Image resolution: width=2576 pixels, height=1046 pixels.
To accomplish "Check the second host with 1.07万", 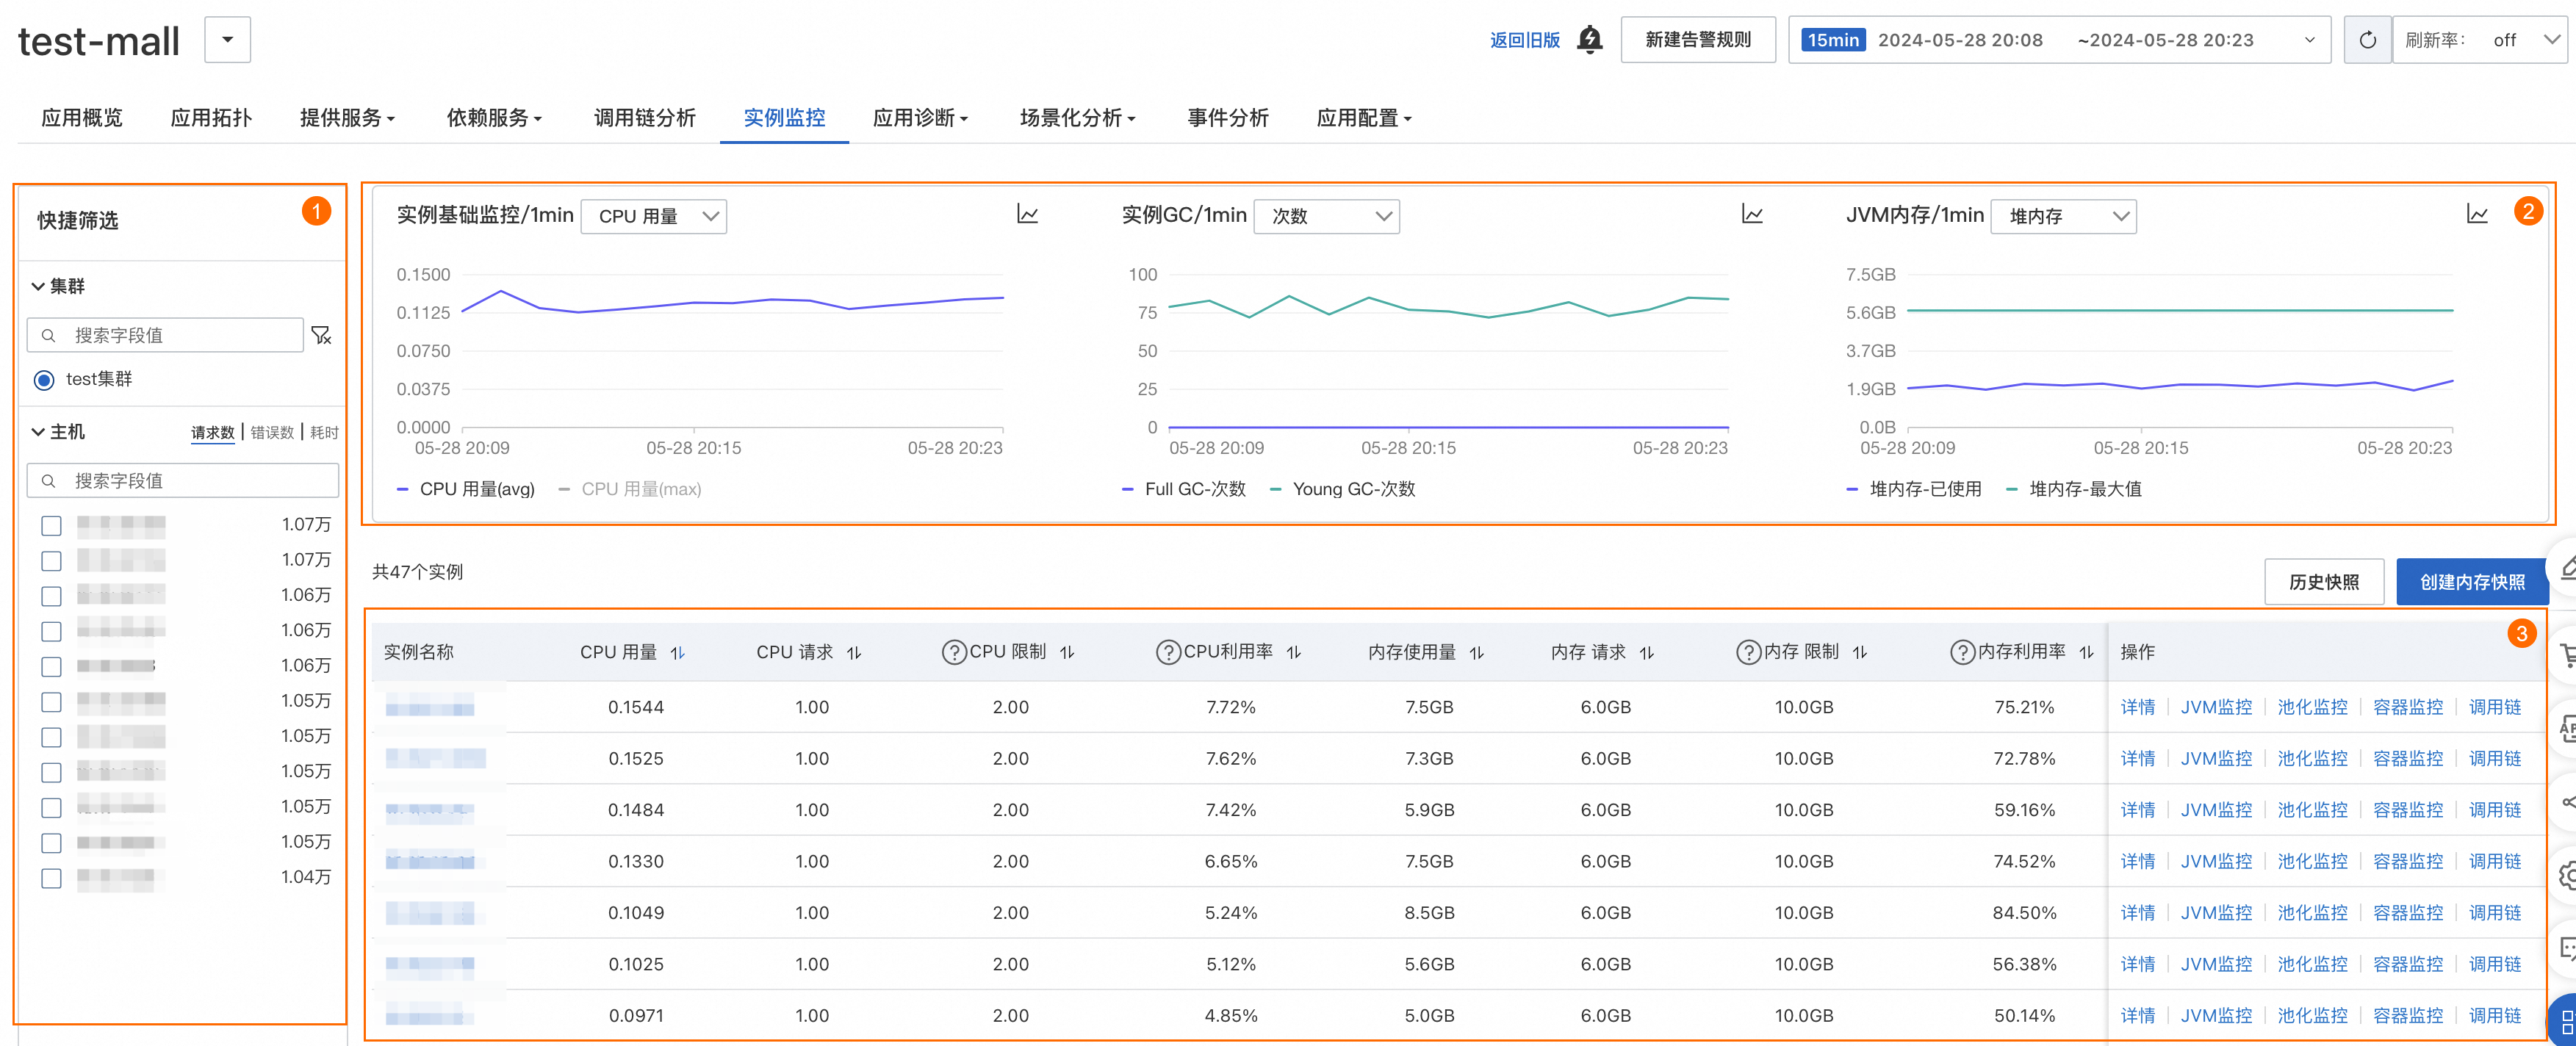I will pos(51,561).
